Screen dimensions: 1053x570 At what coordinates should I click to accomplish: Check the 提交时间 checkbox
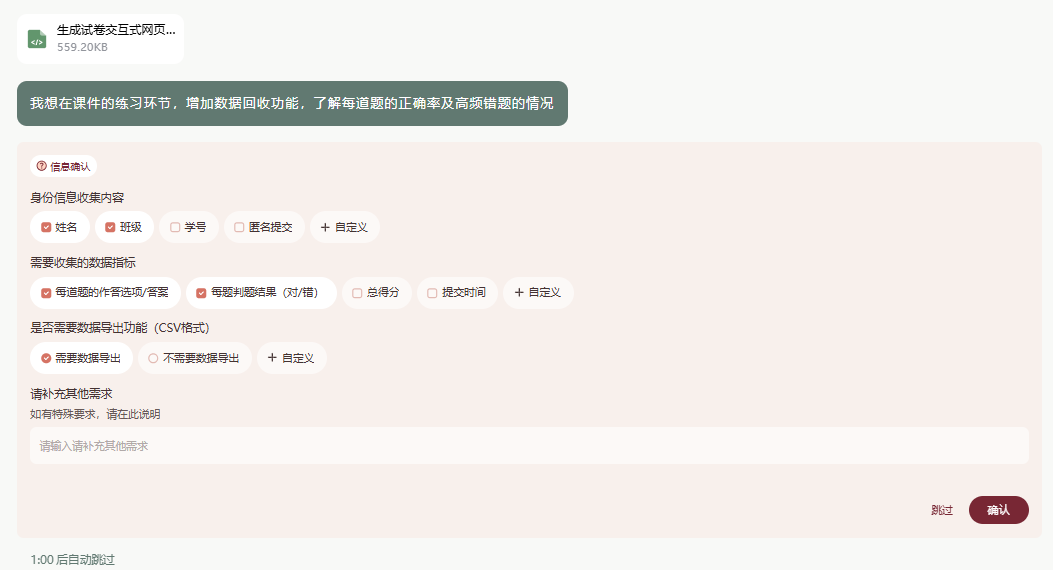[432, 293]
